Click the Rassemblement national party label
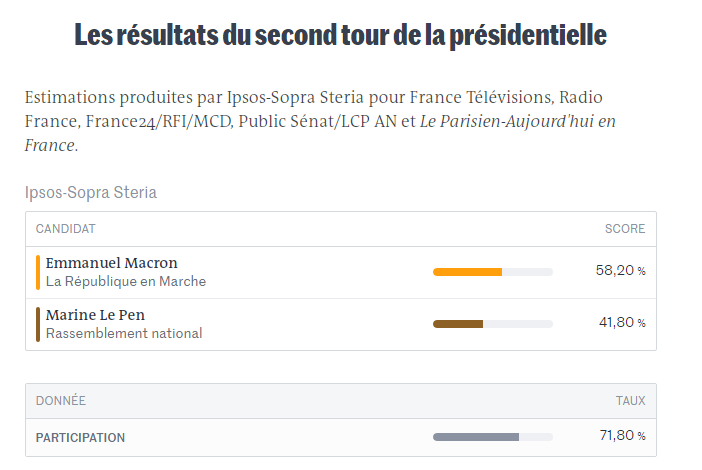Viewport: 702px width, 470px height. [x=124, y=334]
